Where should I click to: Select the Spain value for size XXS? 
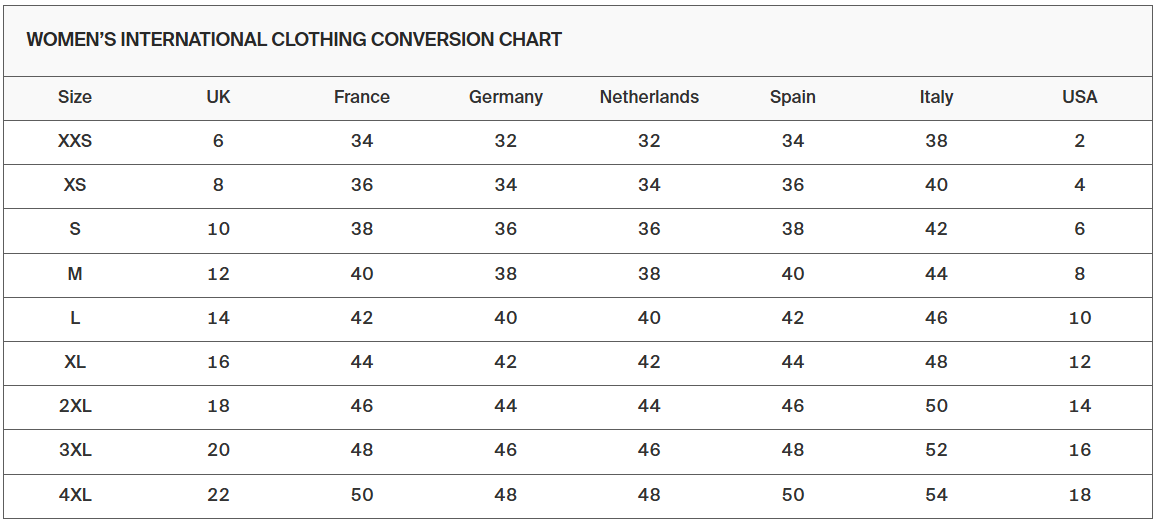click(x=793, y=141)
